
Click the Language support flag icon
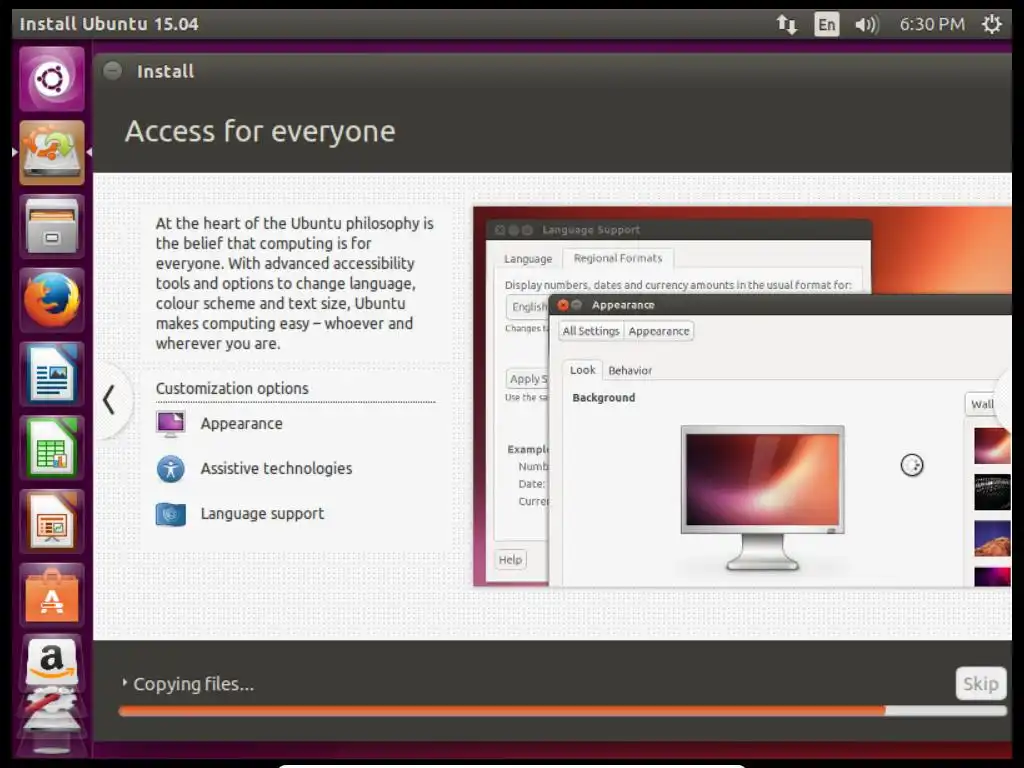(170, 514)
